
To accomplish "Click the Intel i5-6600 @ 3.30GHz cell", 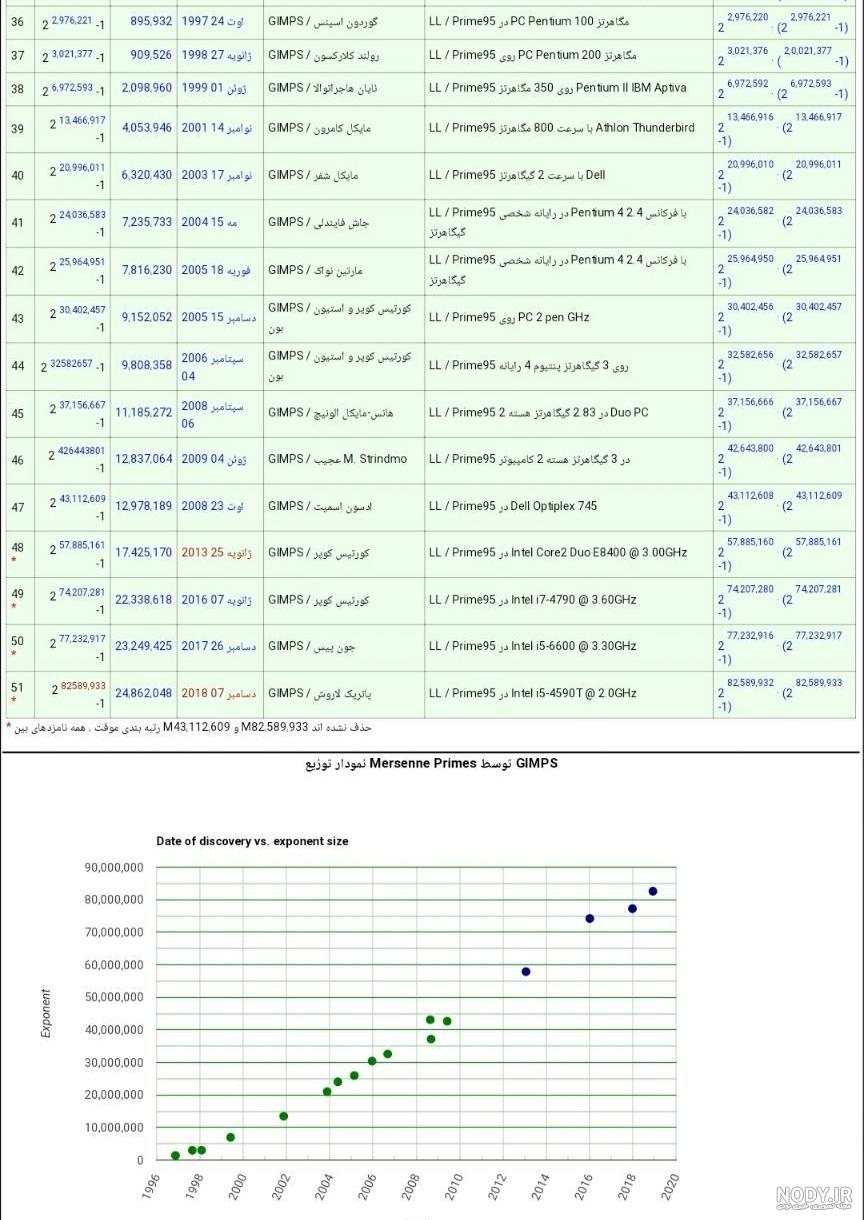I will (568, 646).
